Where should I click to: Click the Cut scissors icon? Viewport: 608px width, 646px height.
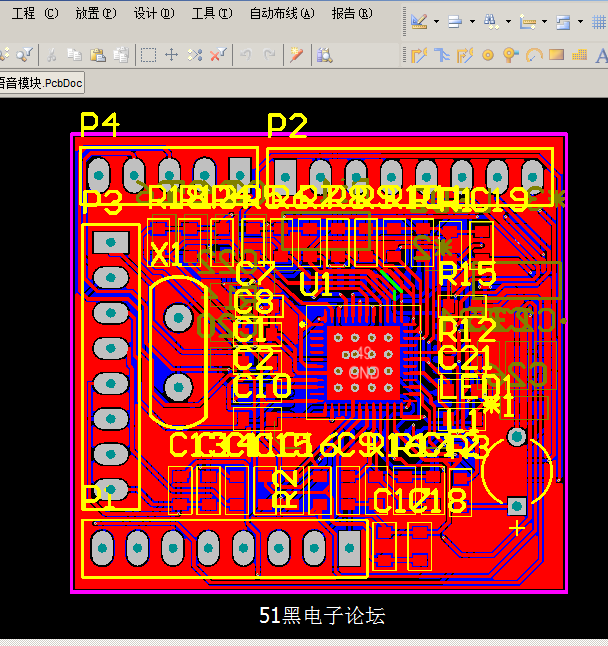pyautogui.click(x=51, y=54)
